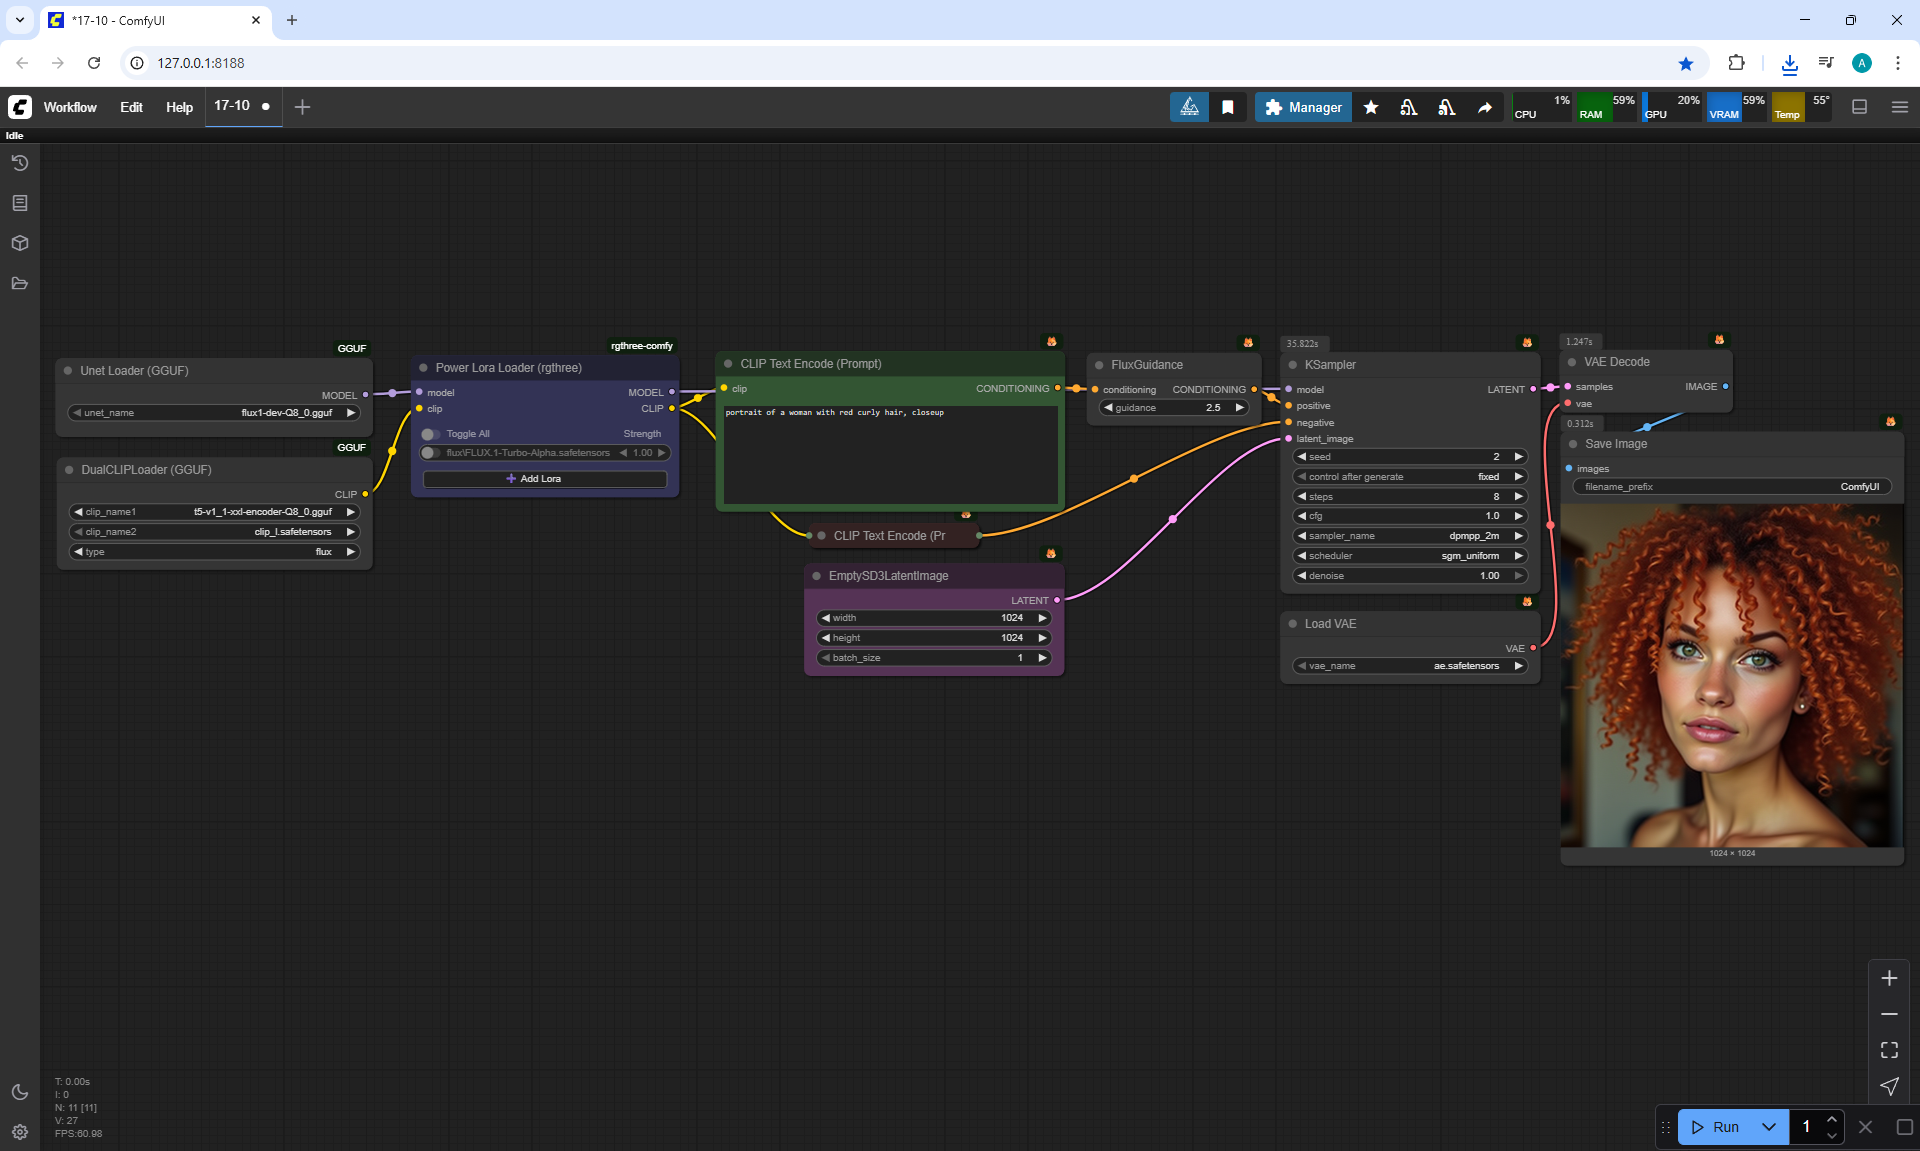This screenshot has width=1920, height=1151.
Task: Expand the Run button dropdown arrow
Action: point(1768,1127)
